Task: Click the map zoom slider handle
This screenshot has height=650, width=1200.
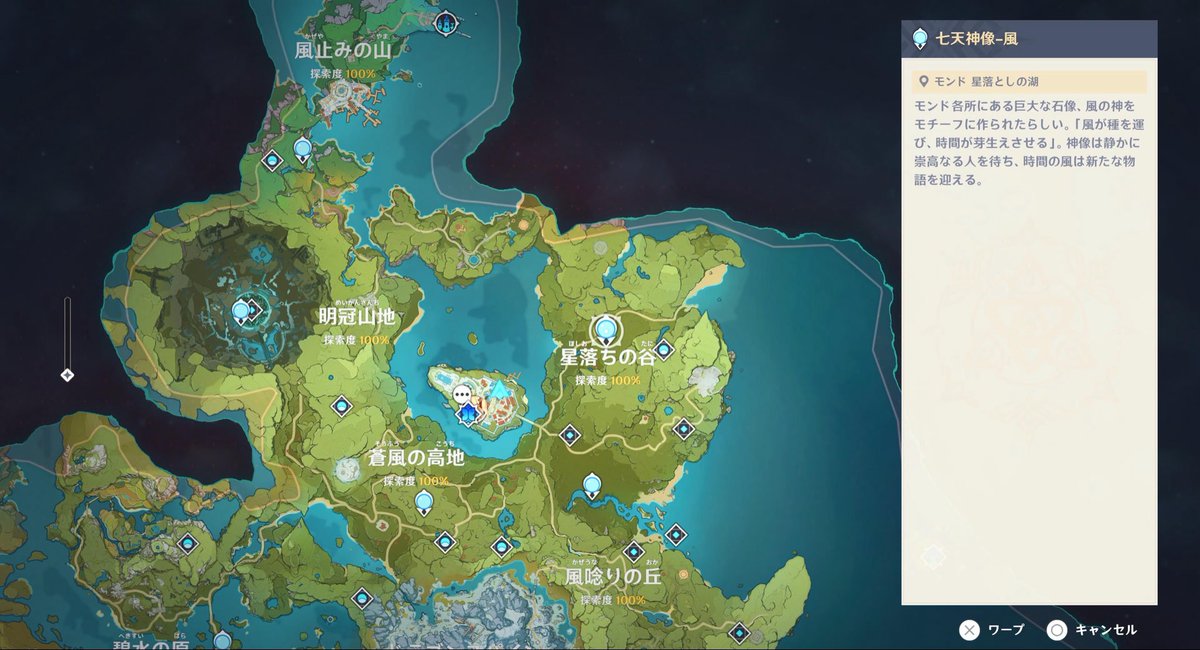Action: [67, 375]
